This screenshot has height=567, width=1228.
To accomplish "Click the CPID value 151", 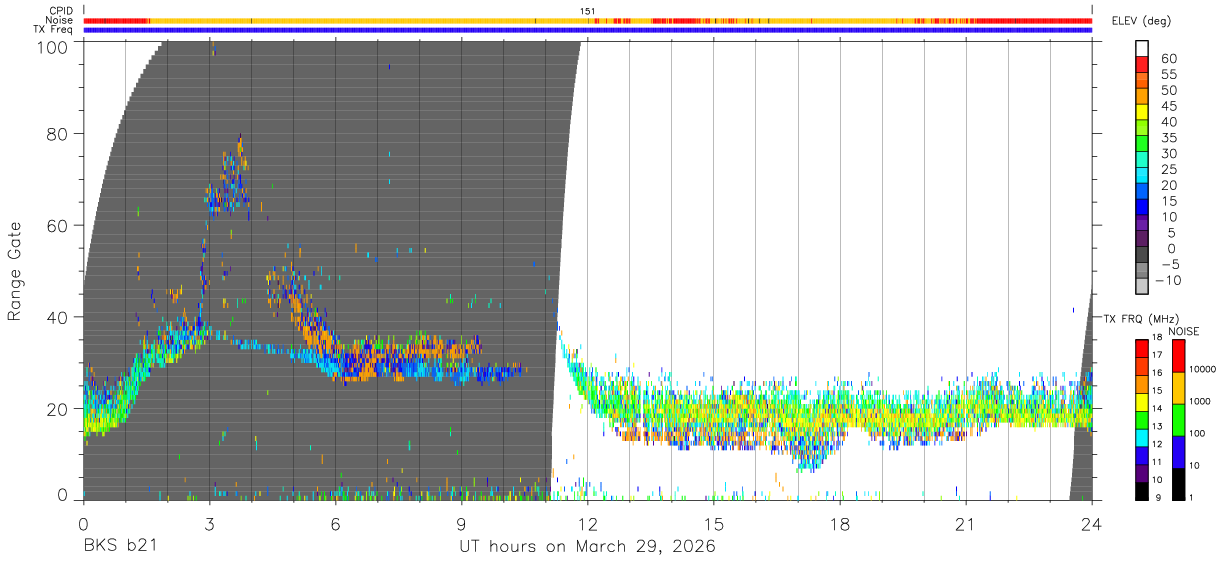I will point(587,11).
